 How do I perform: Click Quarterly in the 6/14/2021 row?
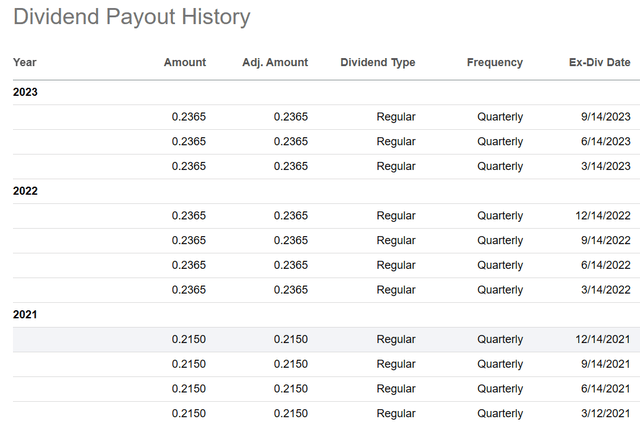click(499, 389)
